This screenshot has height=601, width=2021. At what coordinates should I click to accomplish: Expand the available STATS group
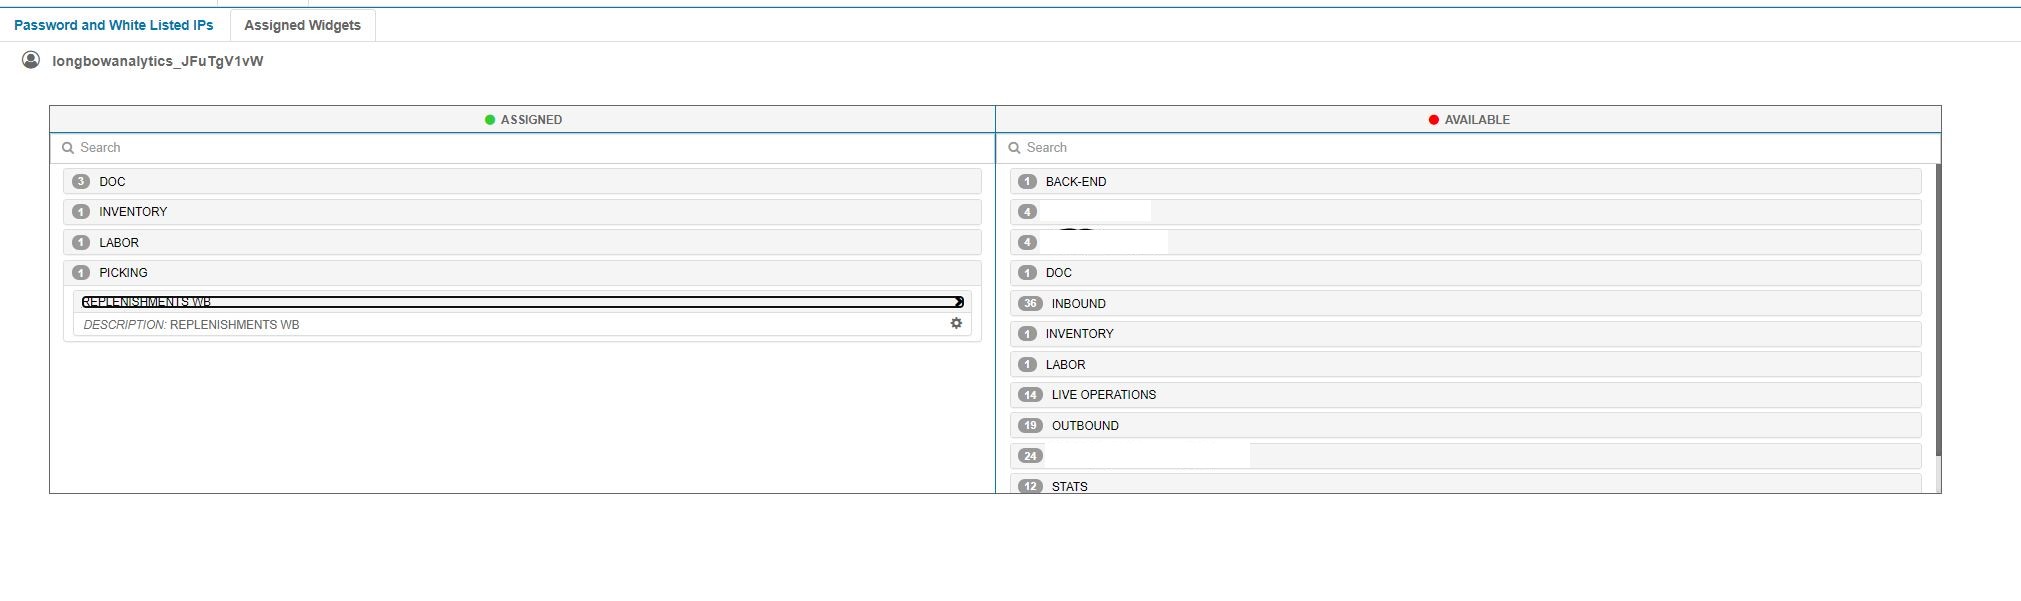coord(1069,486)
